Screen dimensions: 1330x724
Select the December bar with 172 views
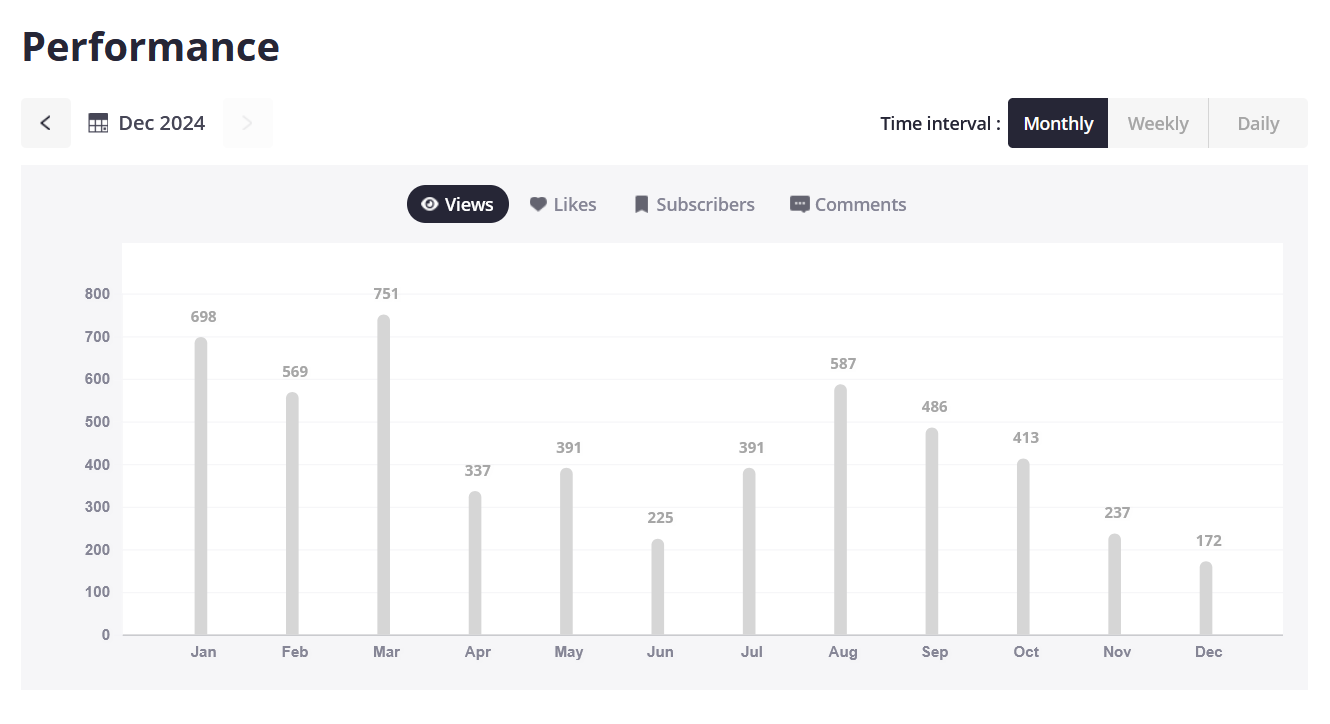(1206, 598)
